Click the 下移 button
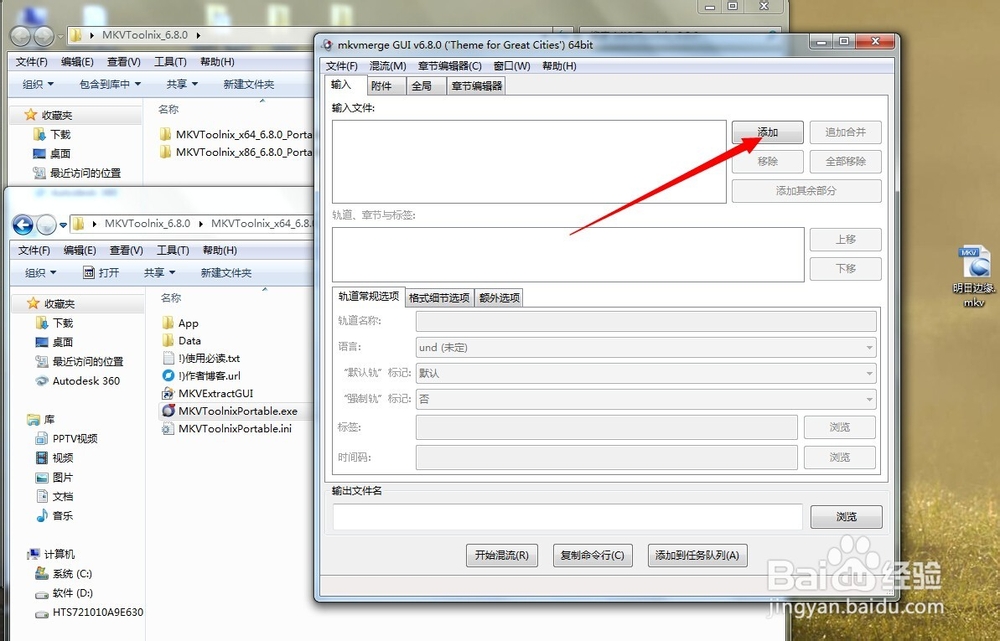 (x=845, y=269)
